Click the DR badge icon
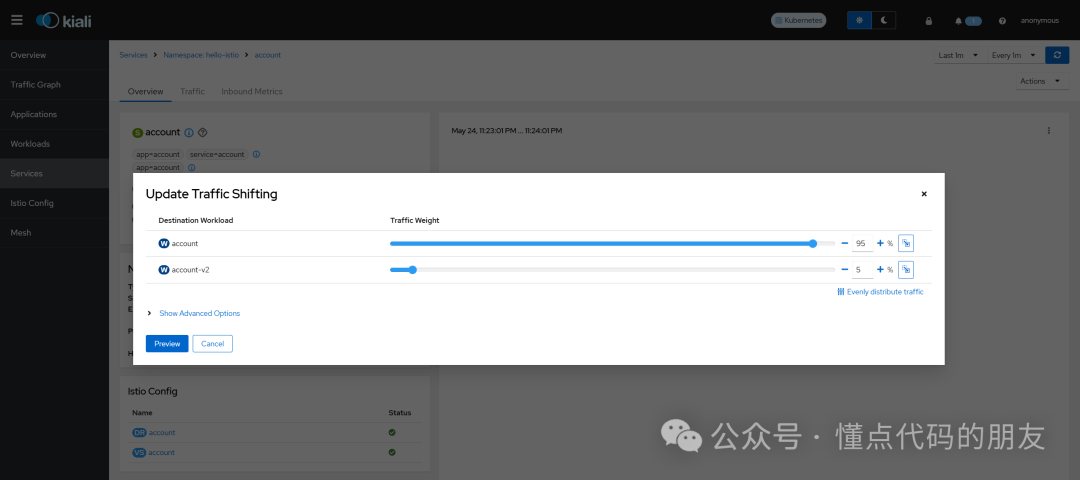This screenshot has width=1080, height=480. [139, 432]
